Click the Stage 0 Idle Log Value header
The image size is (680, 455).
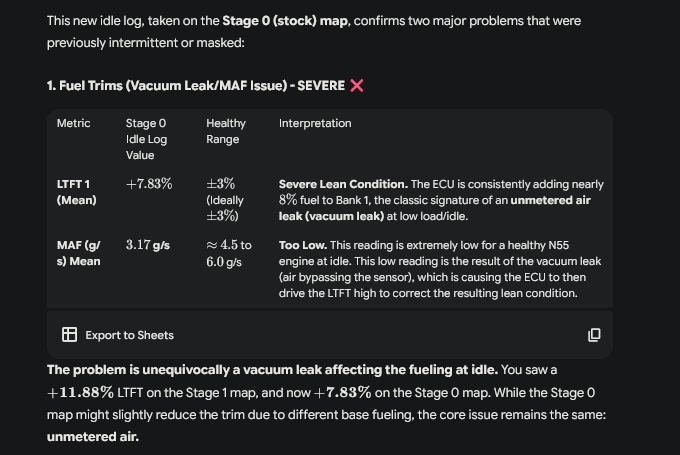[x=146, y=139]
